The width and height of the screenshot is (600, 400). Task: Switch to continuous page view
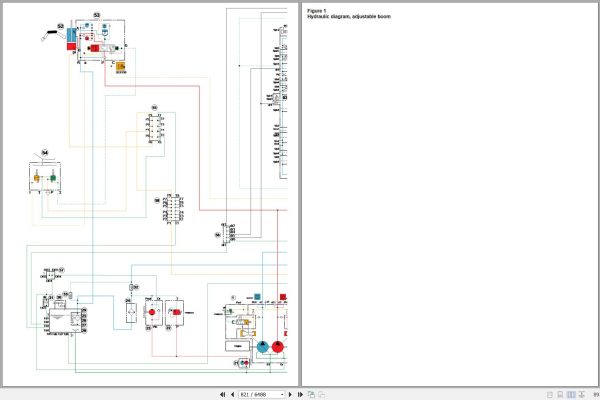pyautogui.click(x=560, y=394)
